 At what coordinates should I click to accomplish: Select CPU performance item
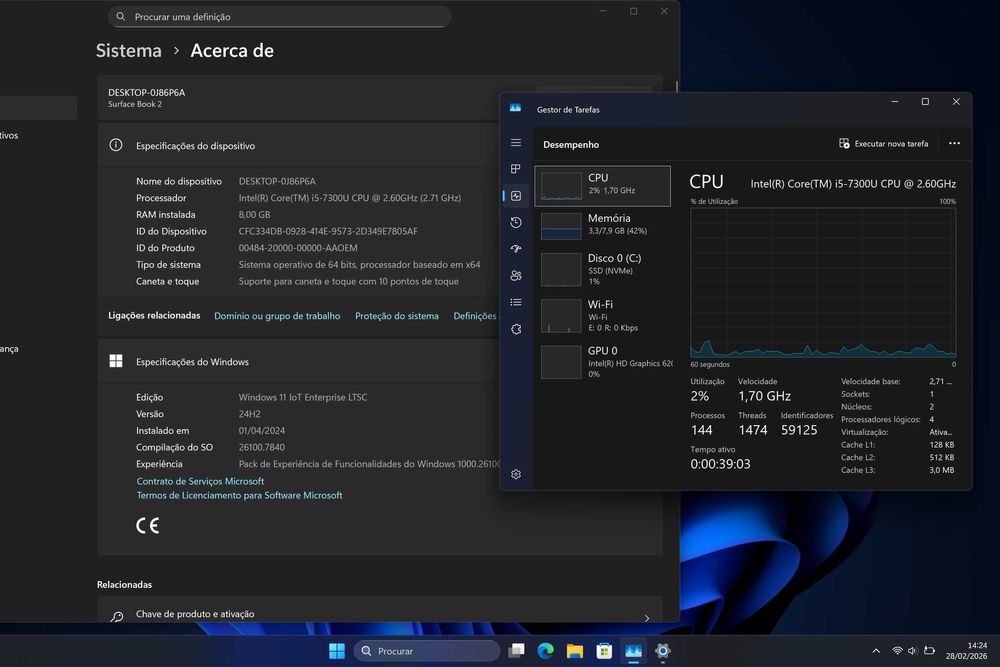pyautogui.click(x=603, y=186)
